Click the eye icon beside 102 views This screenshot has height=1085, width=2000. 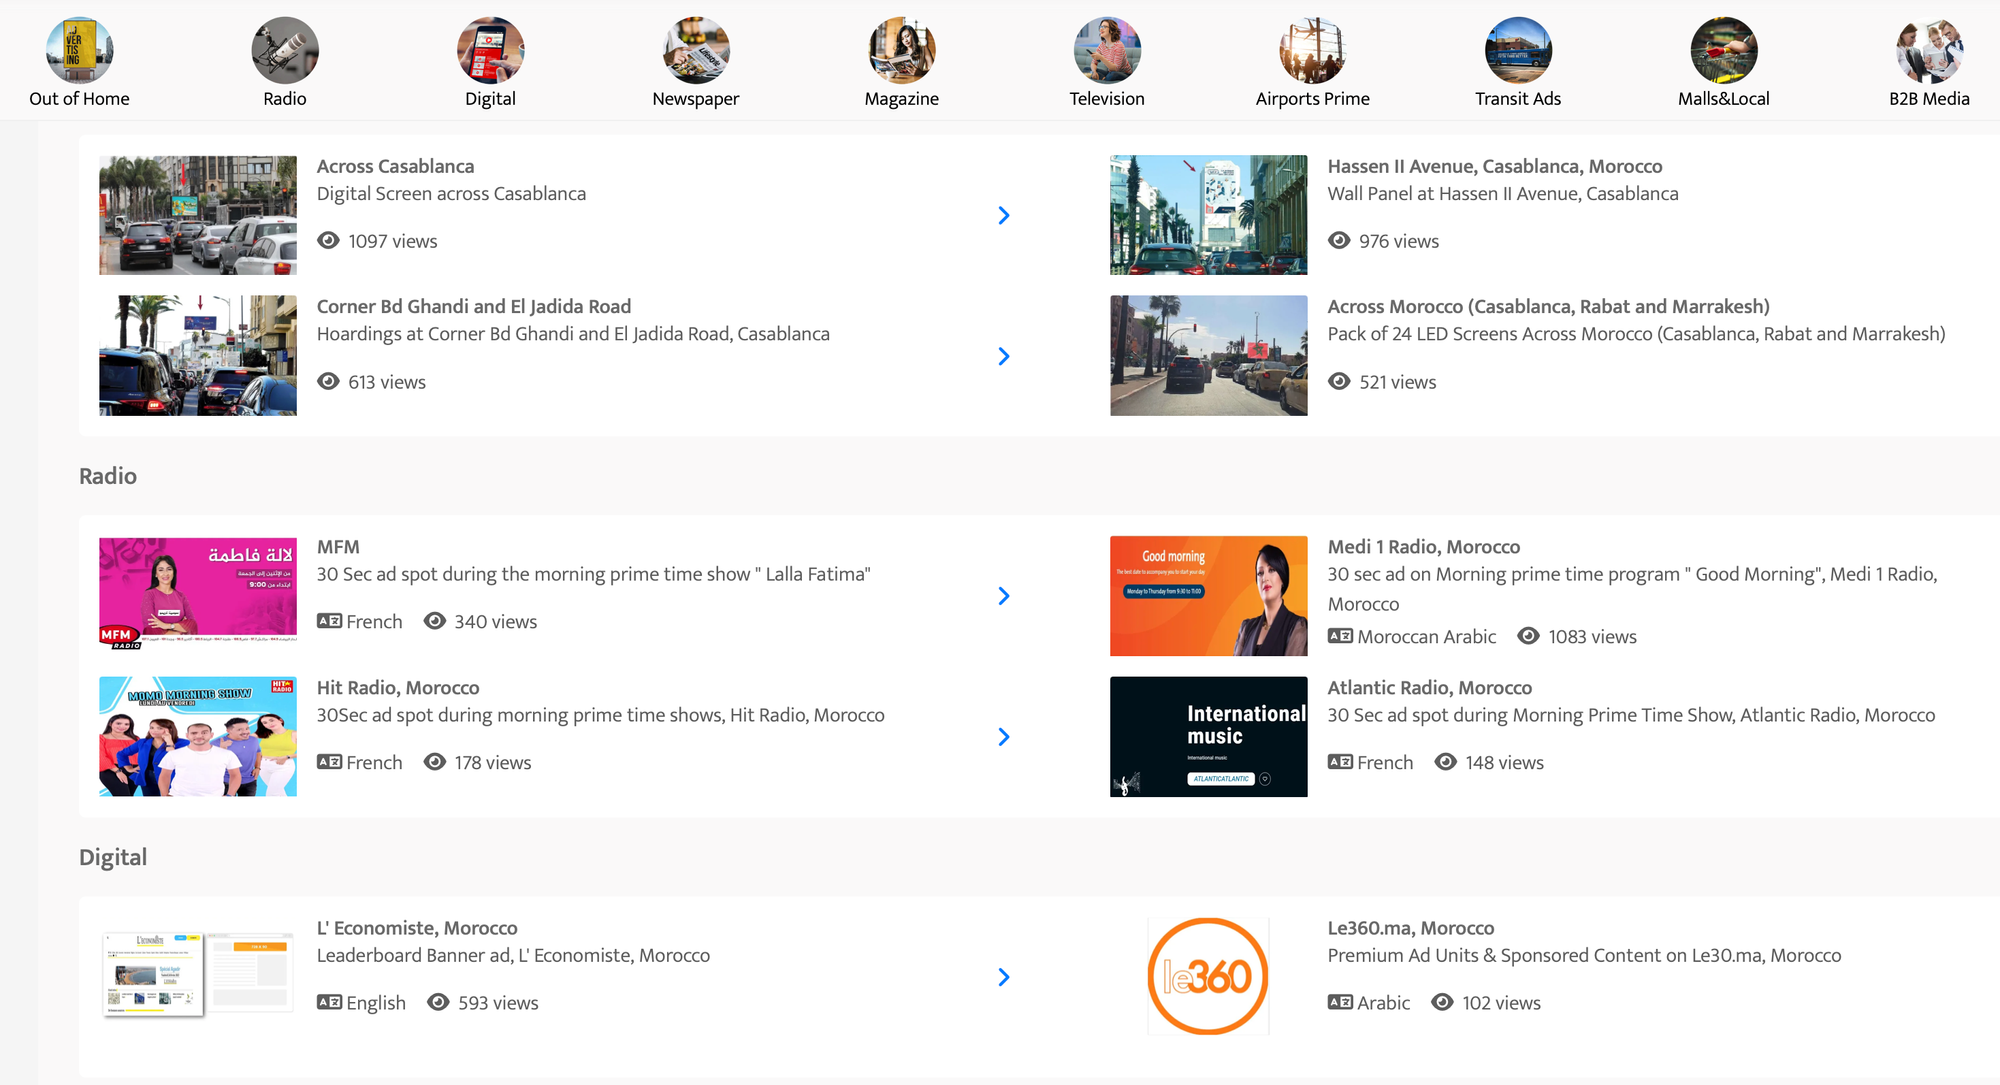1442,1002
